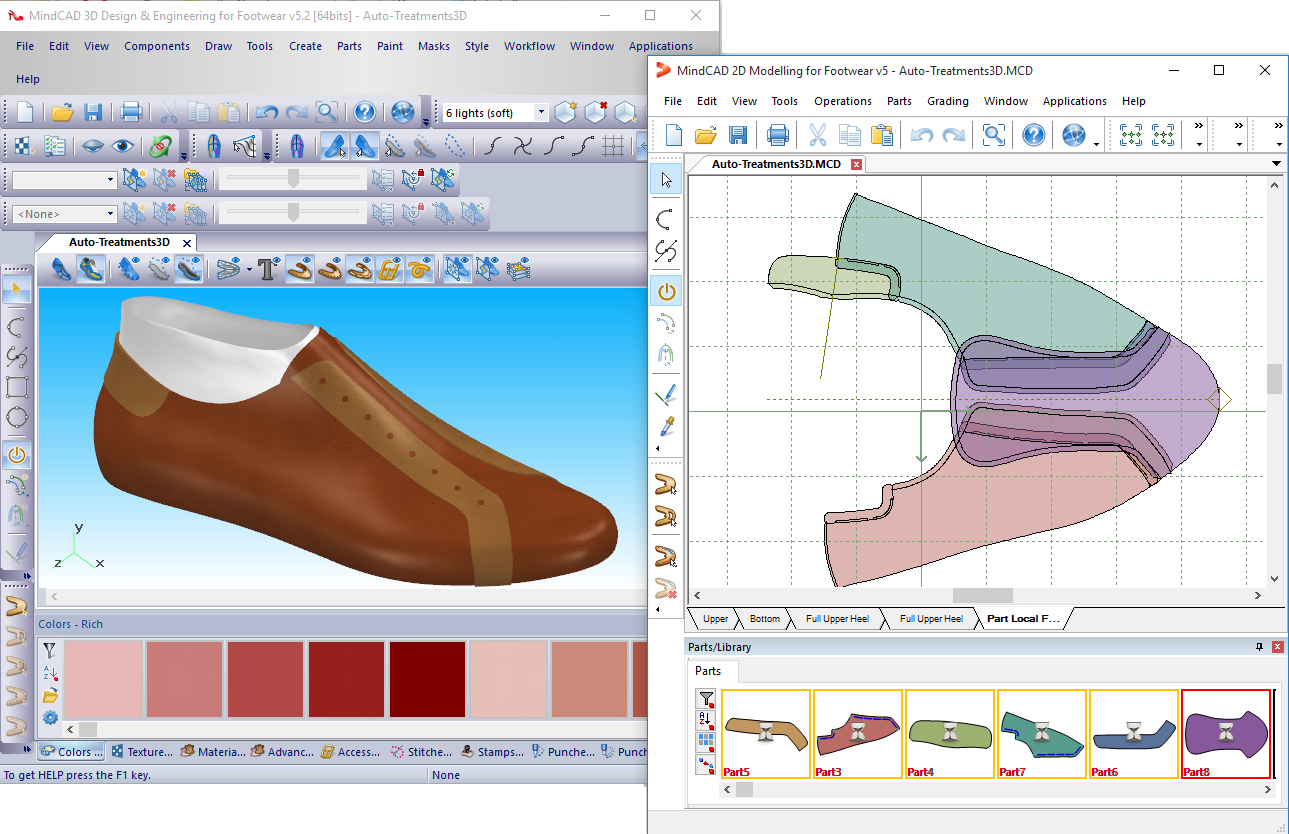Pick the darkest red swatch in Colors panel
The image size is (1289, 834).
(427, 679)
